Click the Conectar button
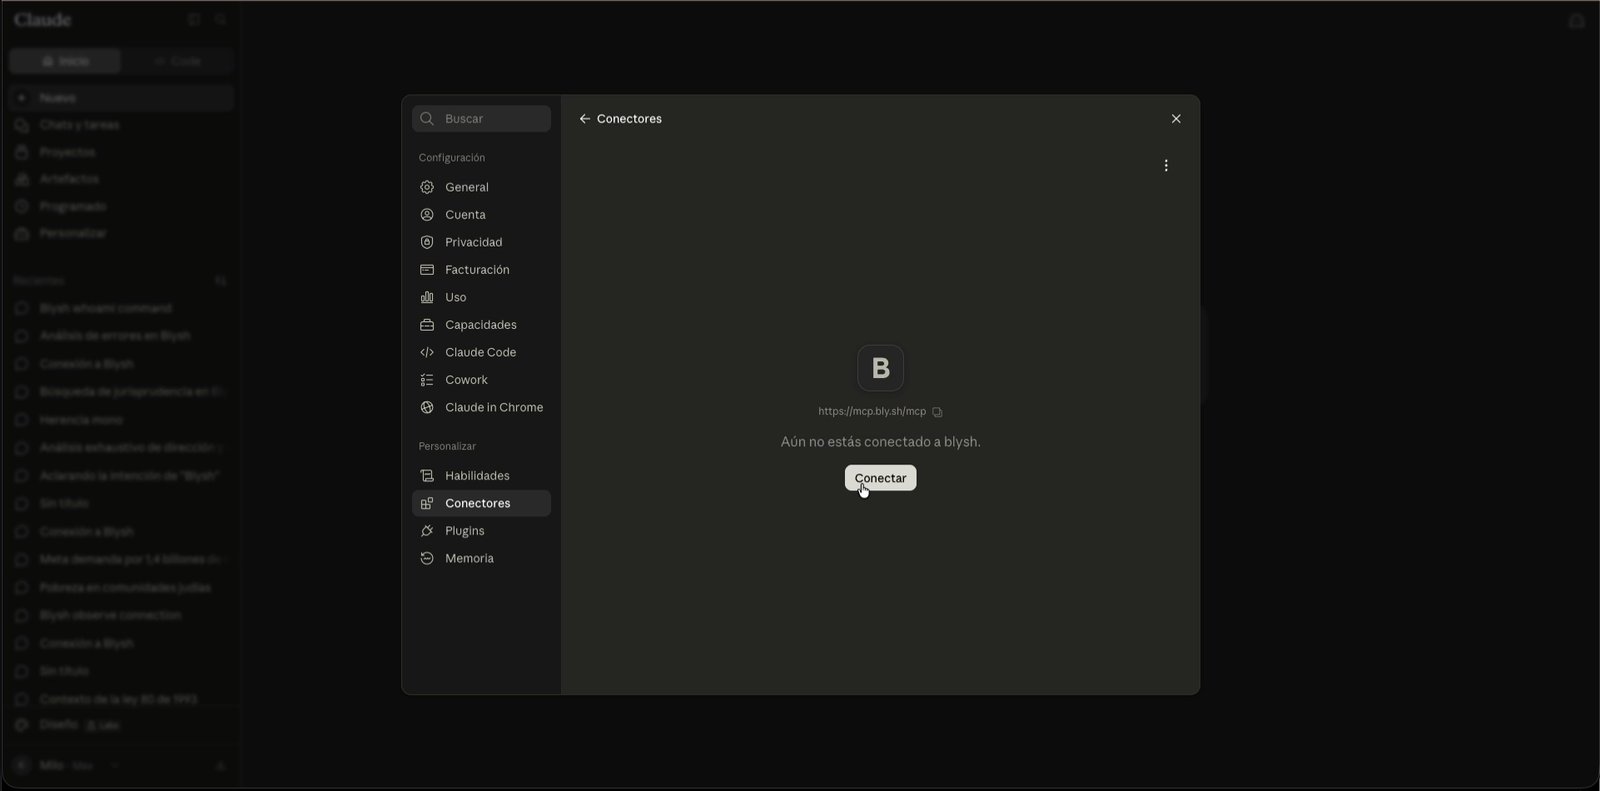Image resolution: width=1600 pixels, height=791 pixels. coord(880,478)
